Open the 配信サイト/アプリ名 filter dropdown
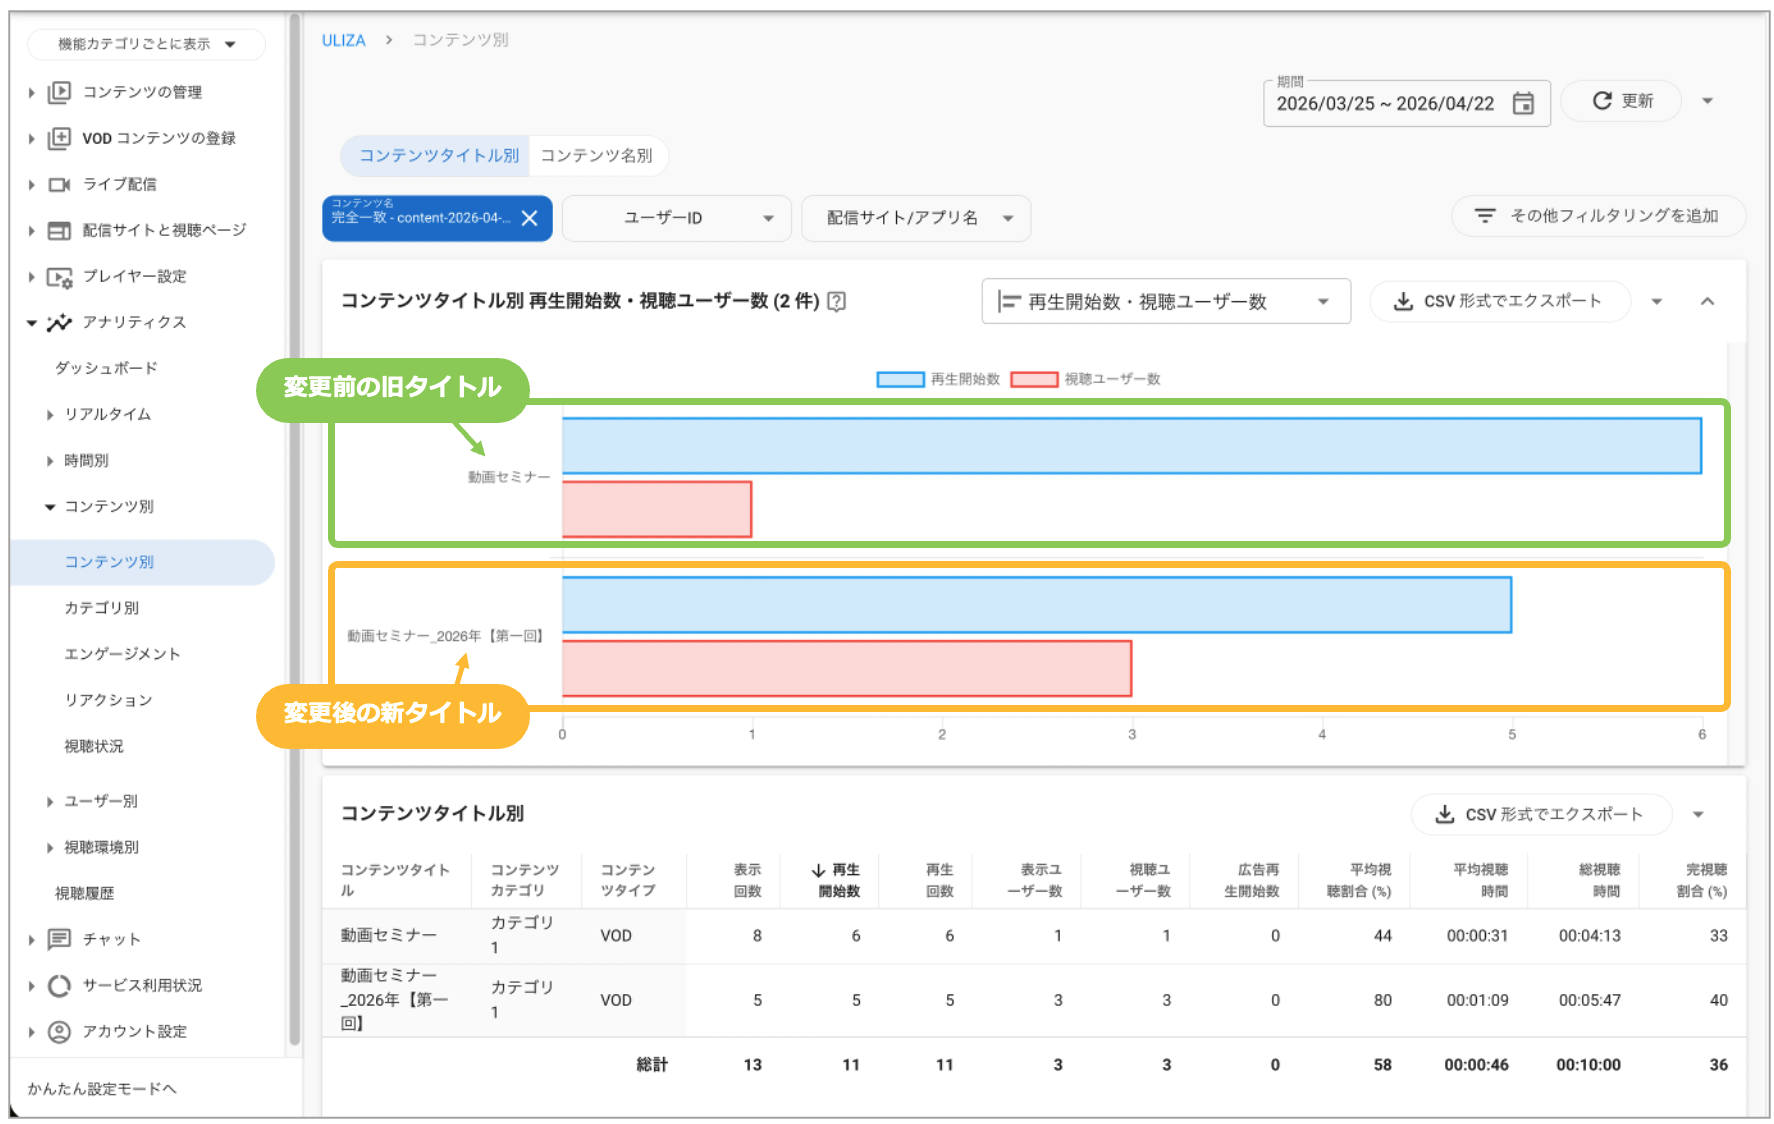The width and height of the screenshot is (1774, 1124). [x=916, y=218]
